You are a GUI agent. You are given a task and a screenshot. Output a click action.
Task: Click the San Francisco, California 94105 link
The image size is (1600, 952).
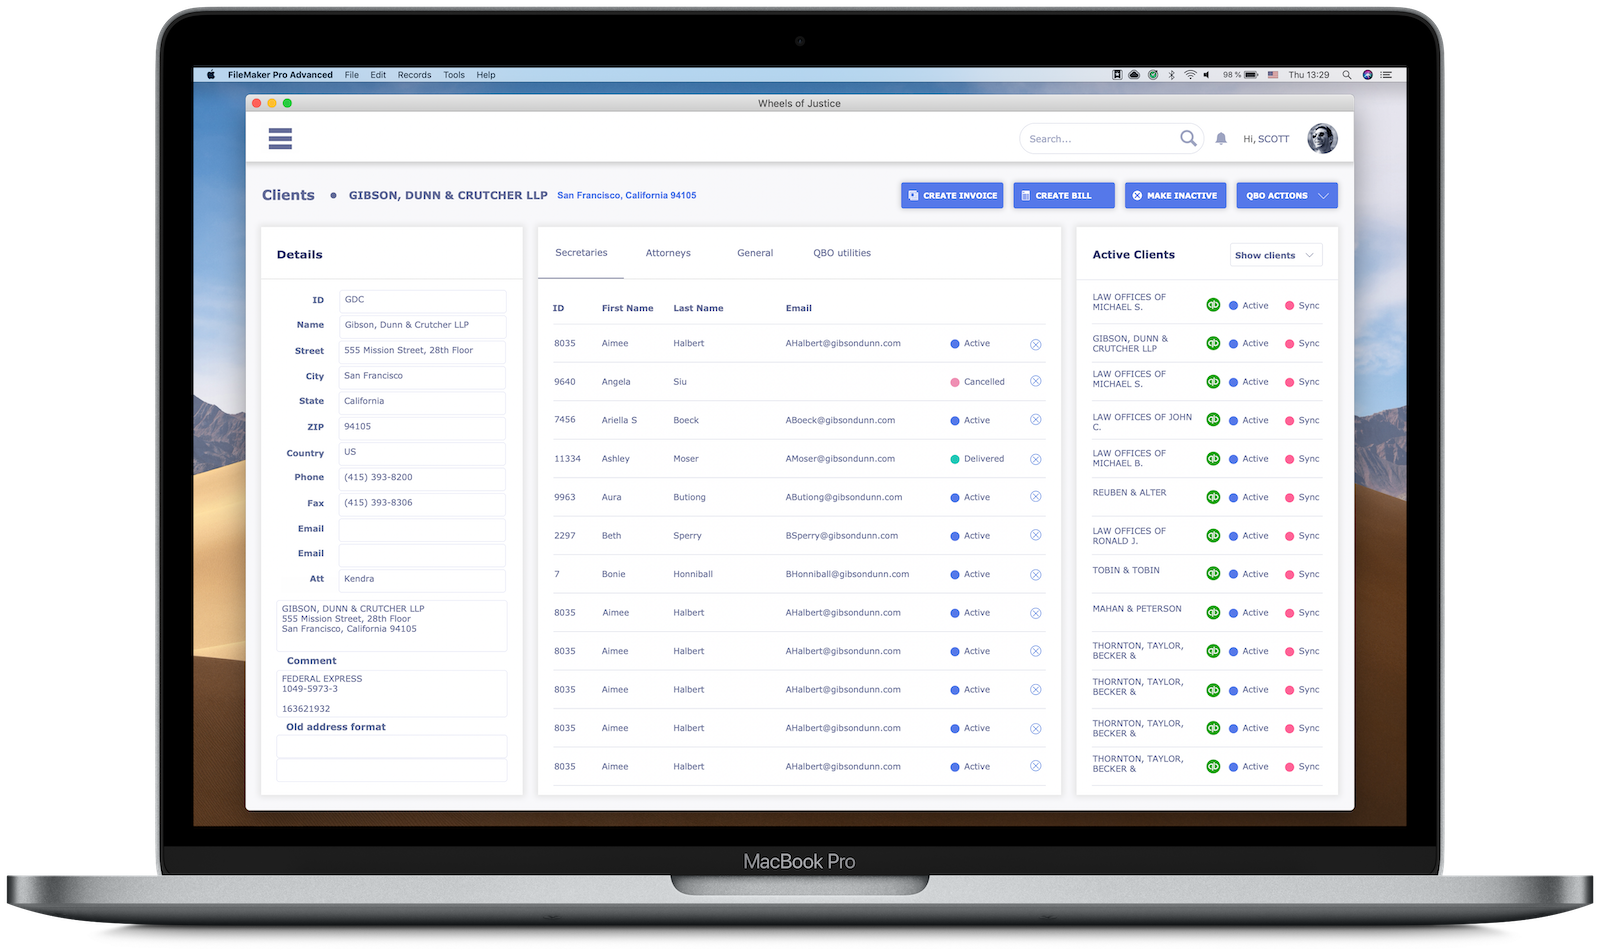pos(627,195)
